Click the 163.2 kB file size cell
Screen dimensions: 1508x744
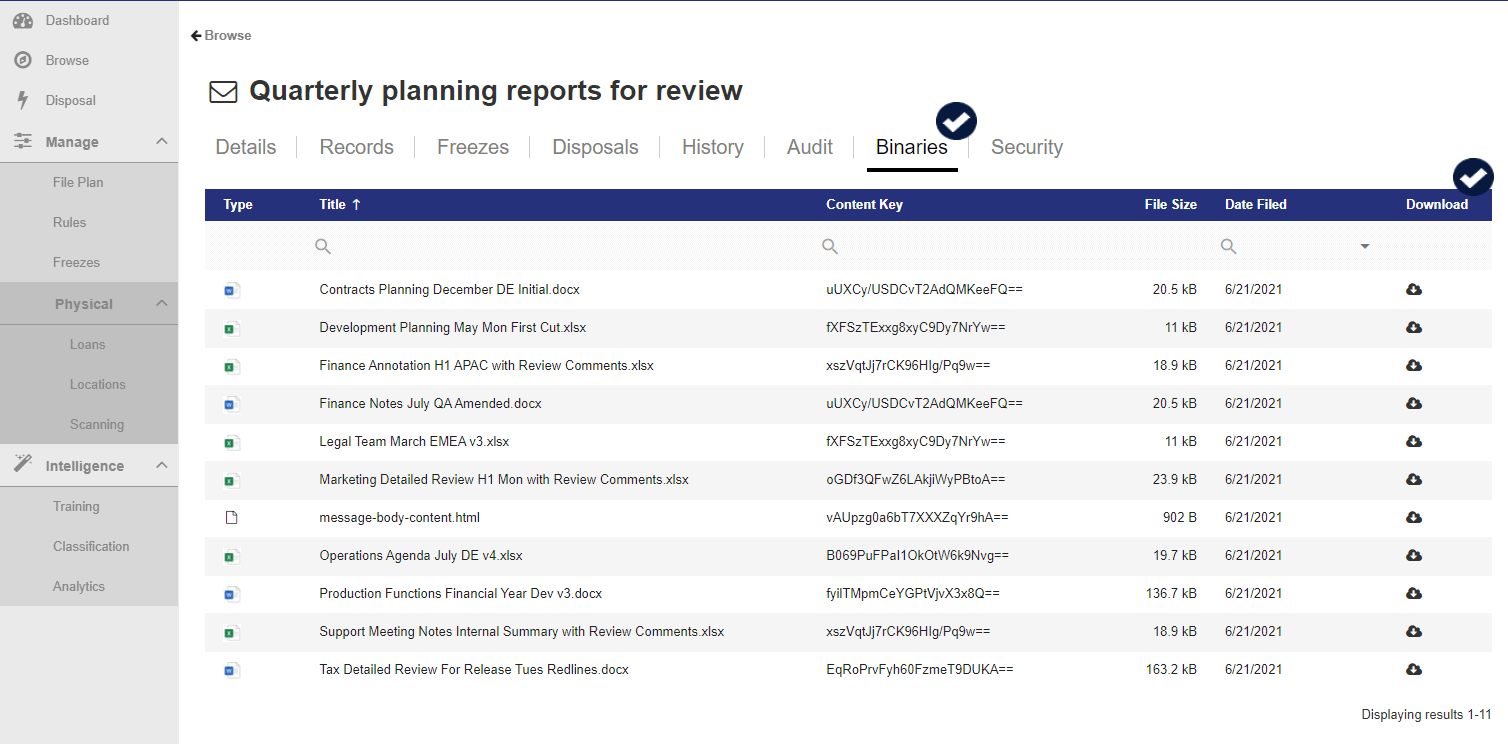[1171, 669]
